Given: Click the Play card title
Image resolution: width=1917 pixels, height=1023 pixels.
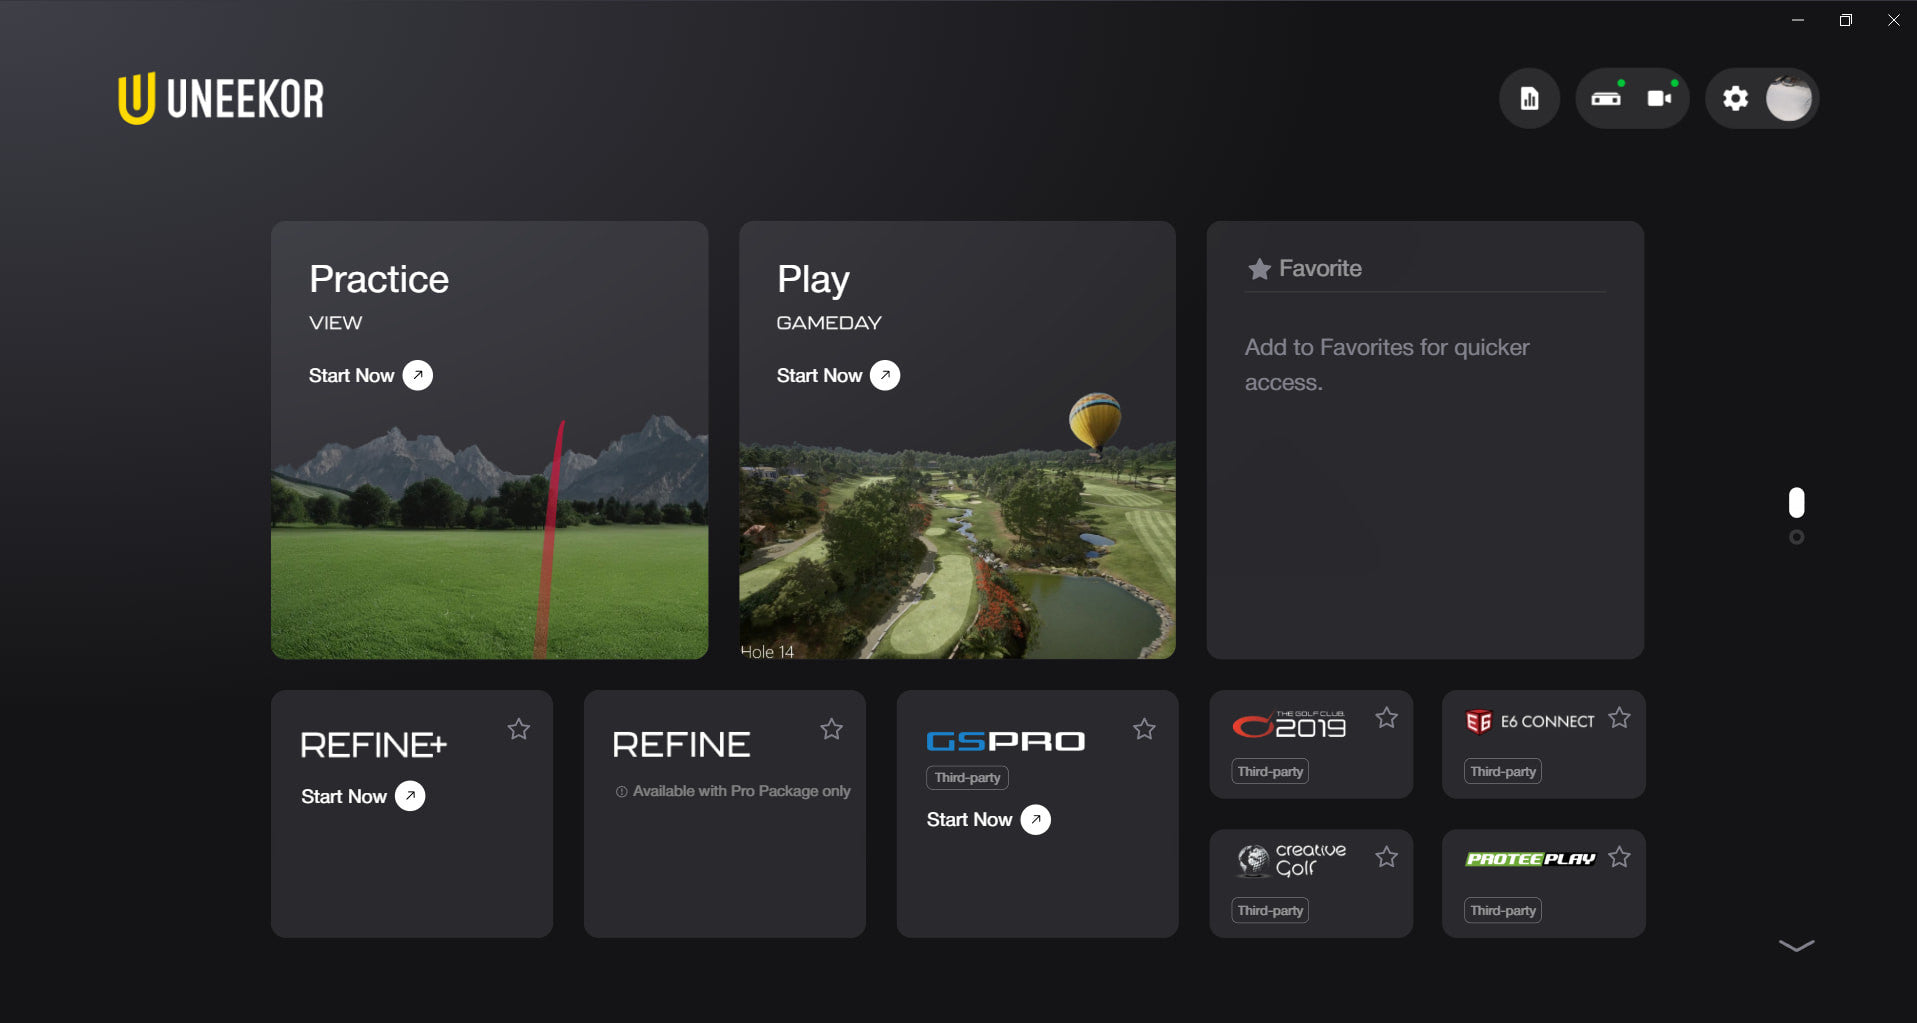Looking at the screenshot, I should (x=813, y=280).
